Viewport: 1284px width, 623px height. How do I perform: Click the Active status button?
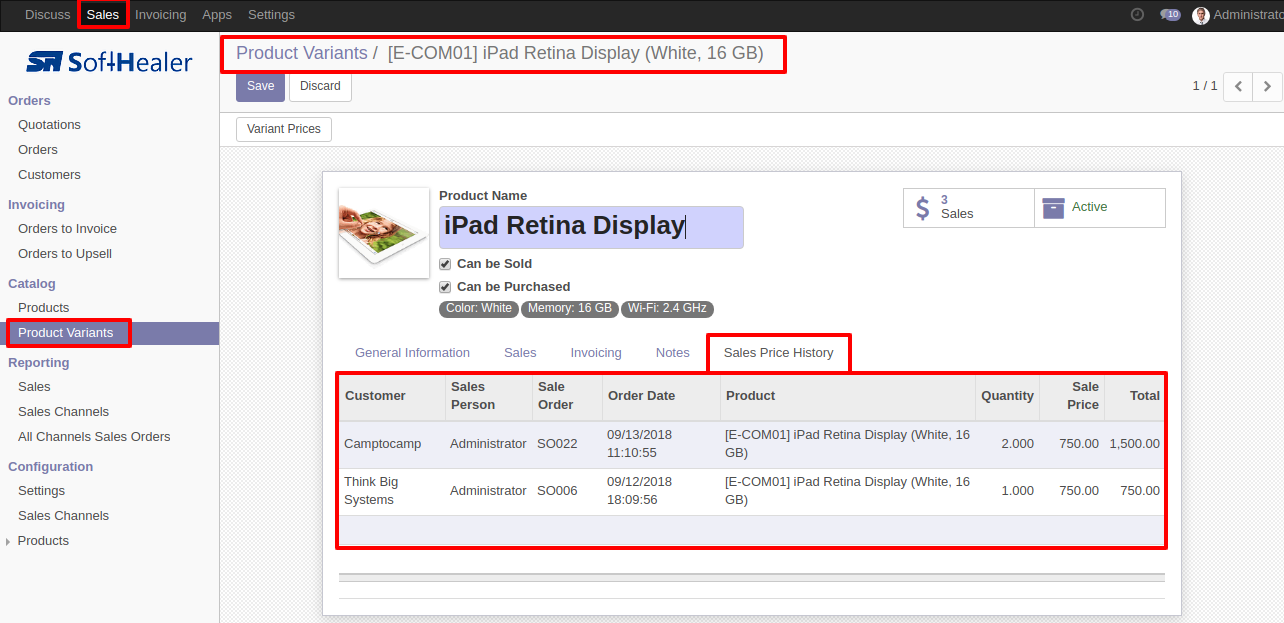coord(1100,208)
